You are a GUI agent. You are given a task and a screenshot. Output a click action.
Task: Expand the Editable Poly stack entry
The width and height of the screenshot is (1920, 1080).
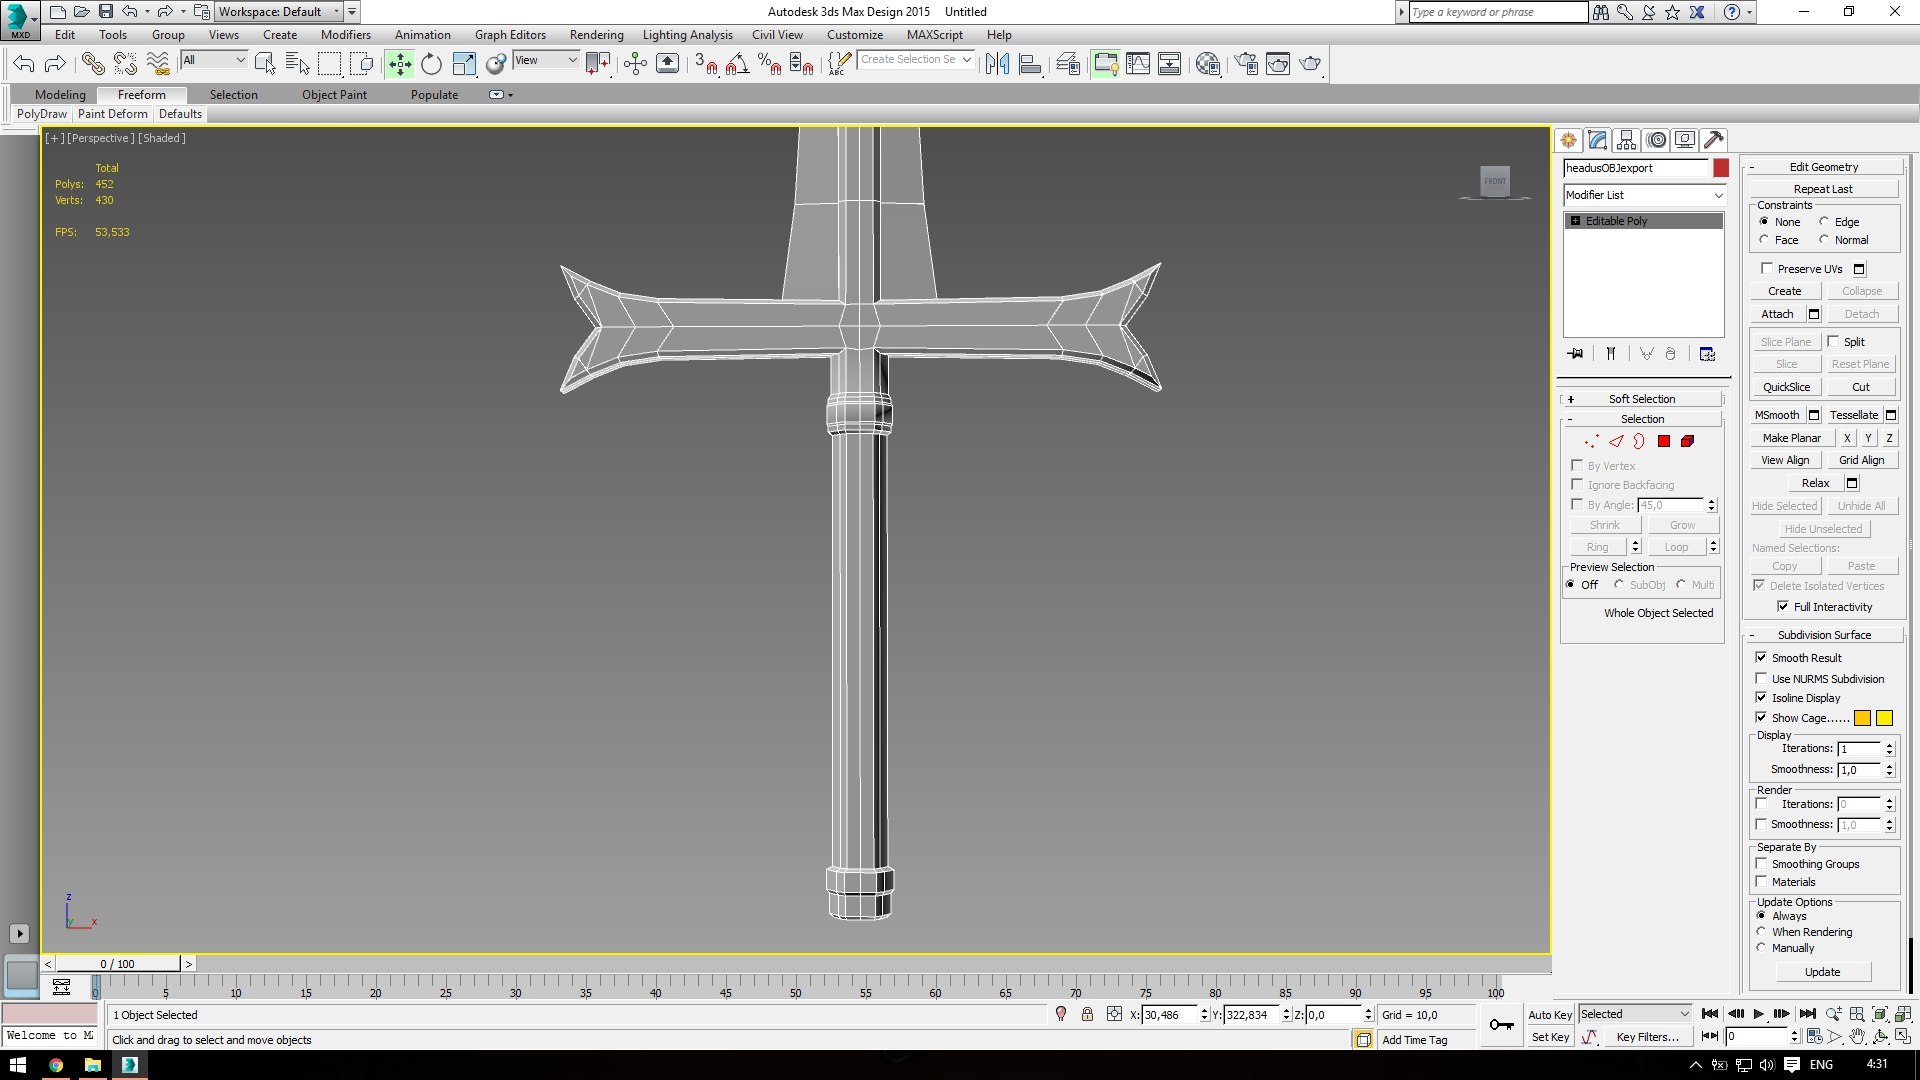point(1576,221)
